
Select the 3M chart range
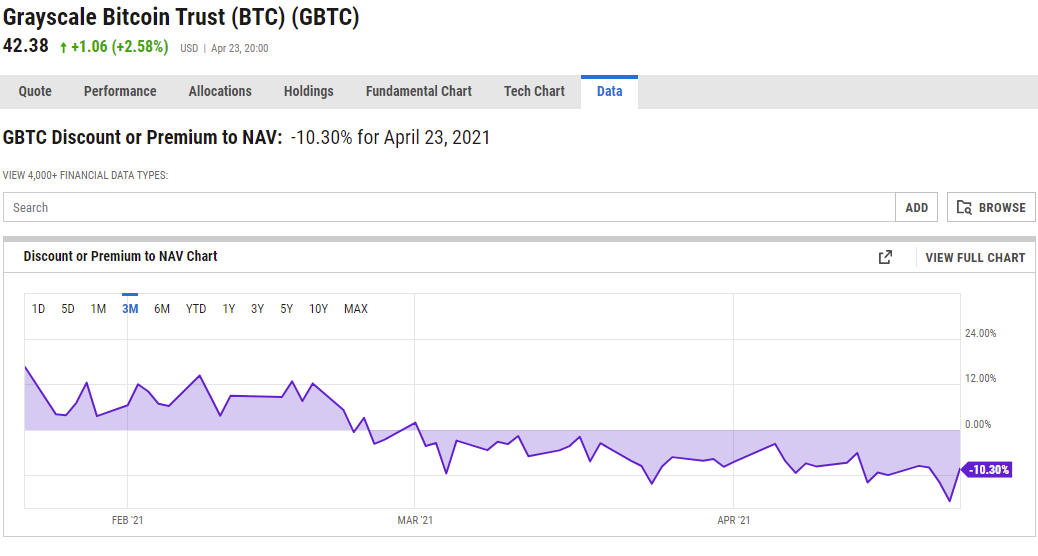130,308
